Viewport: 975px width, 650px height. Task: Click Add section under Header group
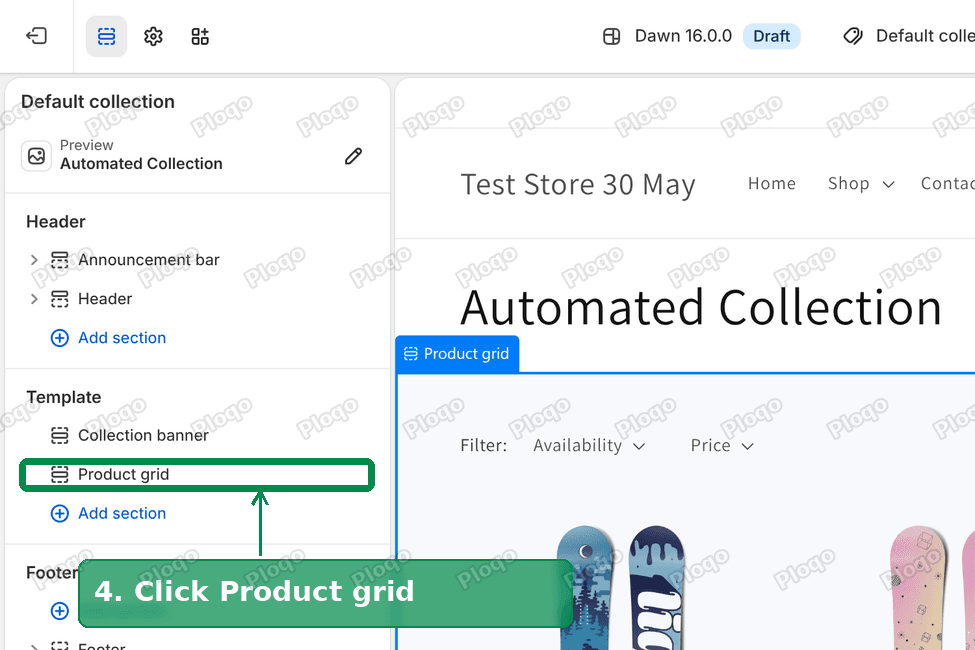point(122,338)
